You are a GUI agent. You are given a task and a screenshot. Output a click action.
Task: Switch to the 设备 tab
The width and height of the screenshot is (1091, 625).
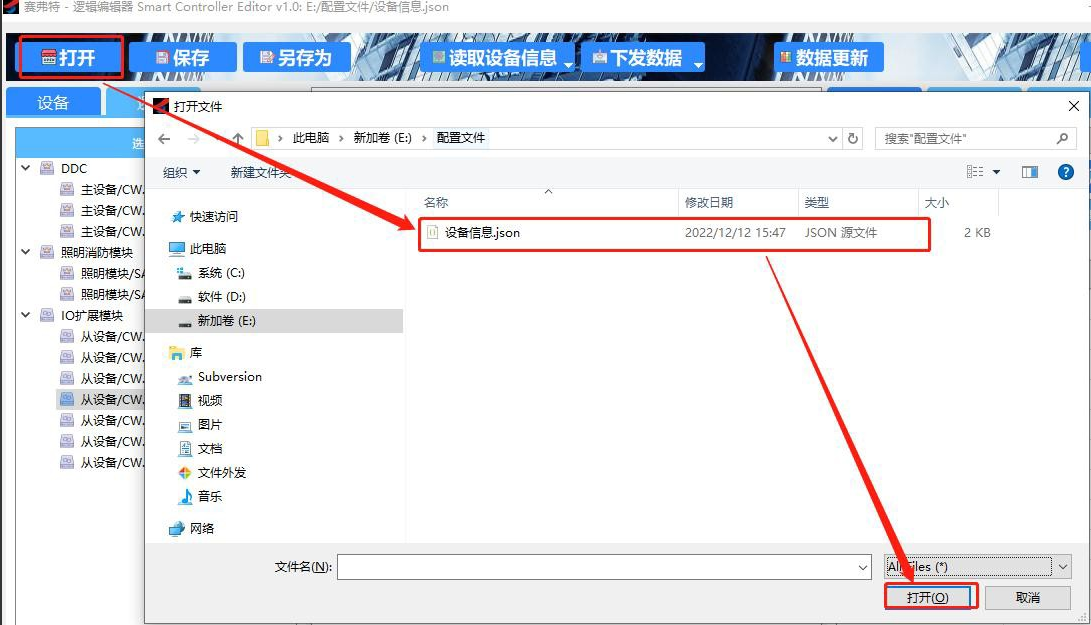point(53,103)
